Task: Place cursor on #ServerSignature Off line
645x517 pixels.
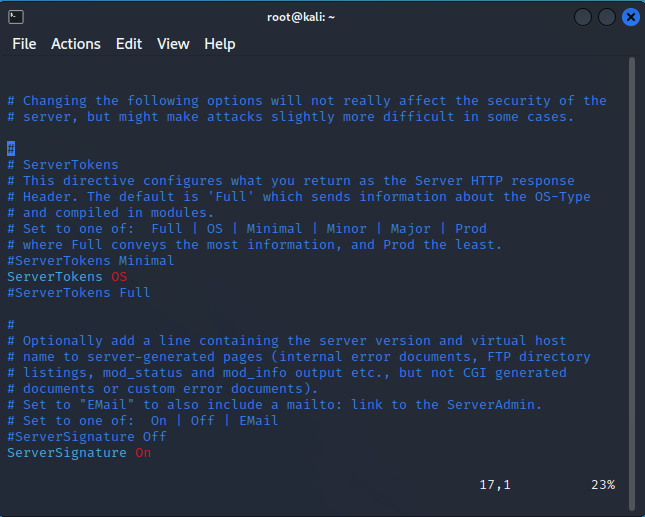Action: click(x=87, y=437)
